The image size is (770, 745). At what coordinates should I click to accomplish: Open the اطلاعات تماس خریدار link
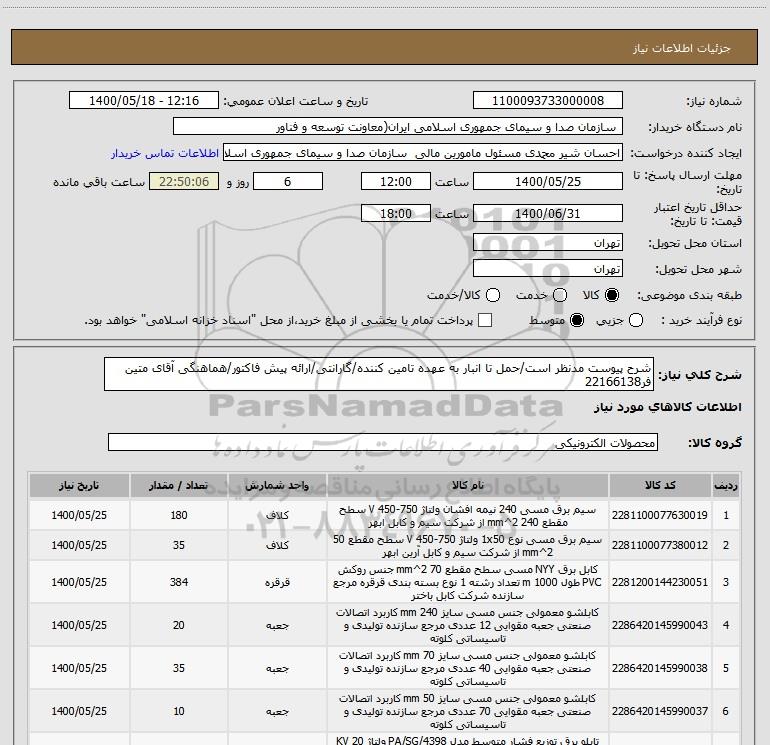click(x=165, y=153)
